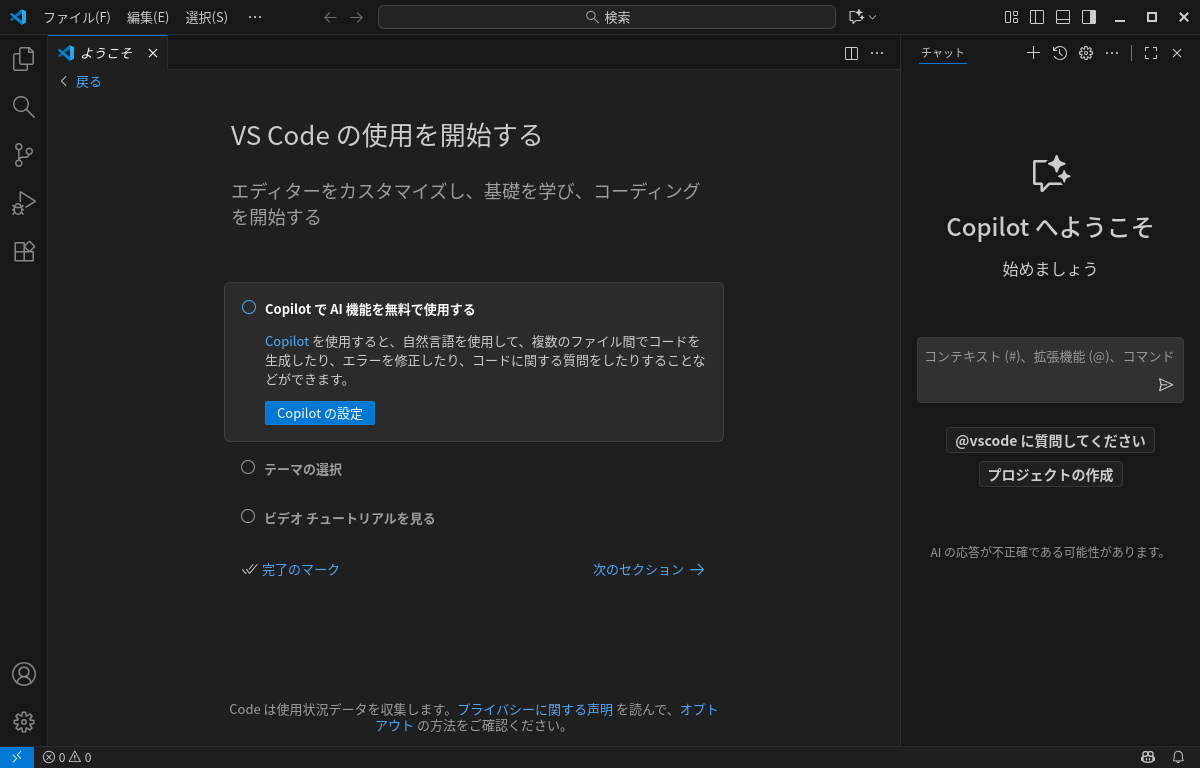
Task: Open chat panel more actions ellipsis
Action: click(1112, 53)
